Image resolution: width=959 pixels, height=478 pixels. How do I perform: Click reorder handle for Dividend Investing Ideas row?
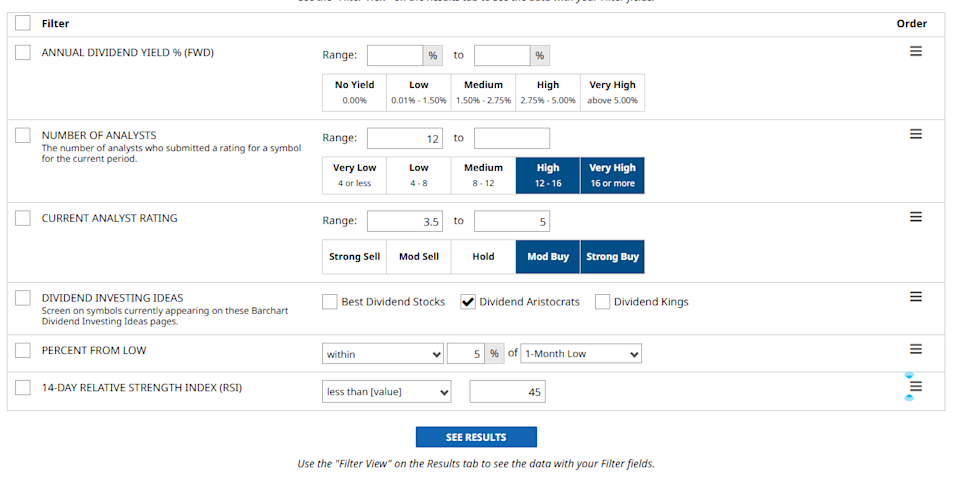[915, 297]
